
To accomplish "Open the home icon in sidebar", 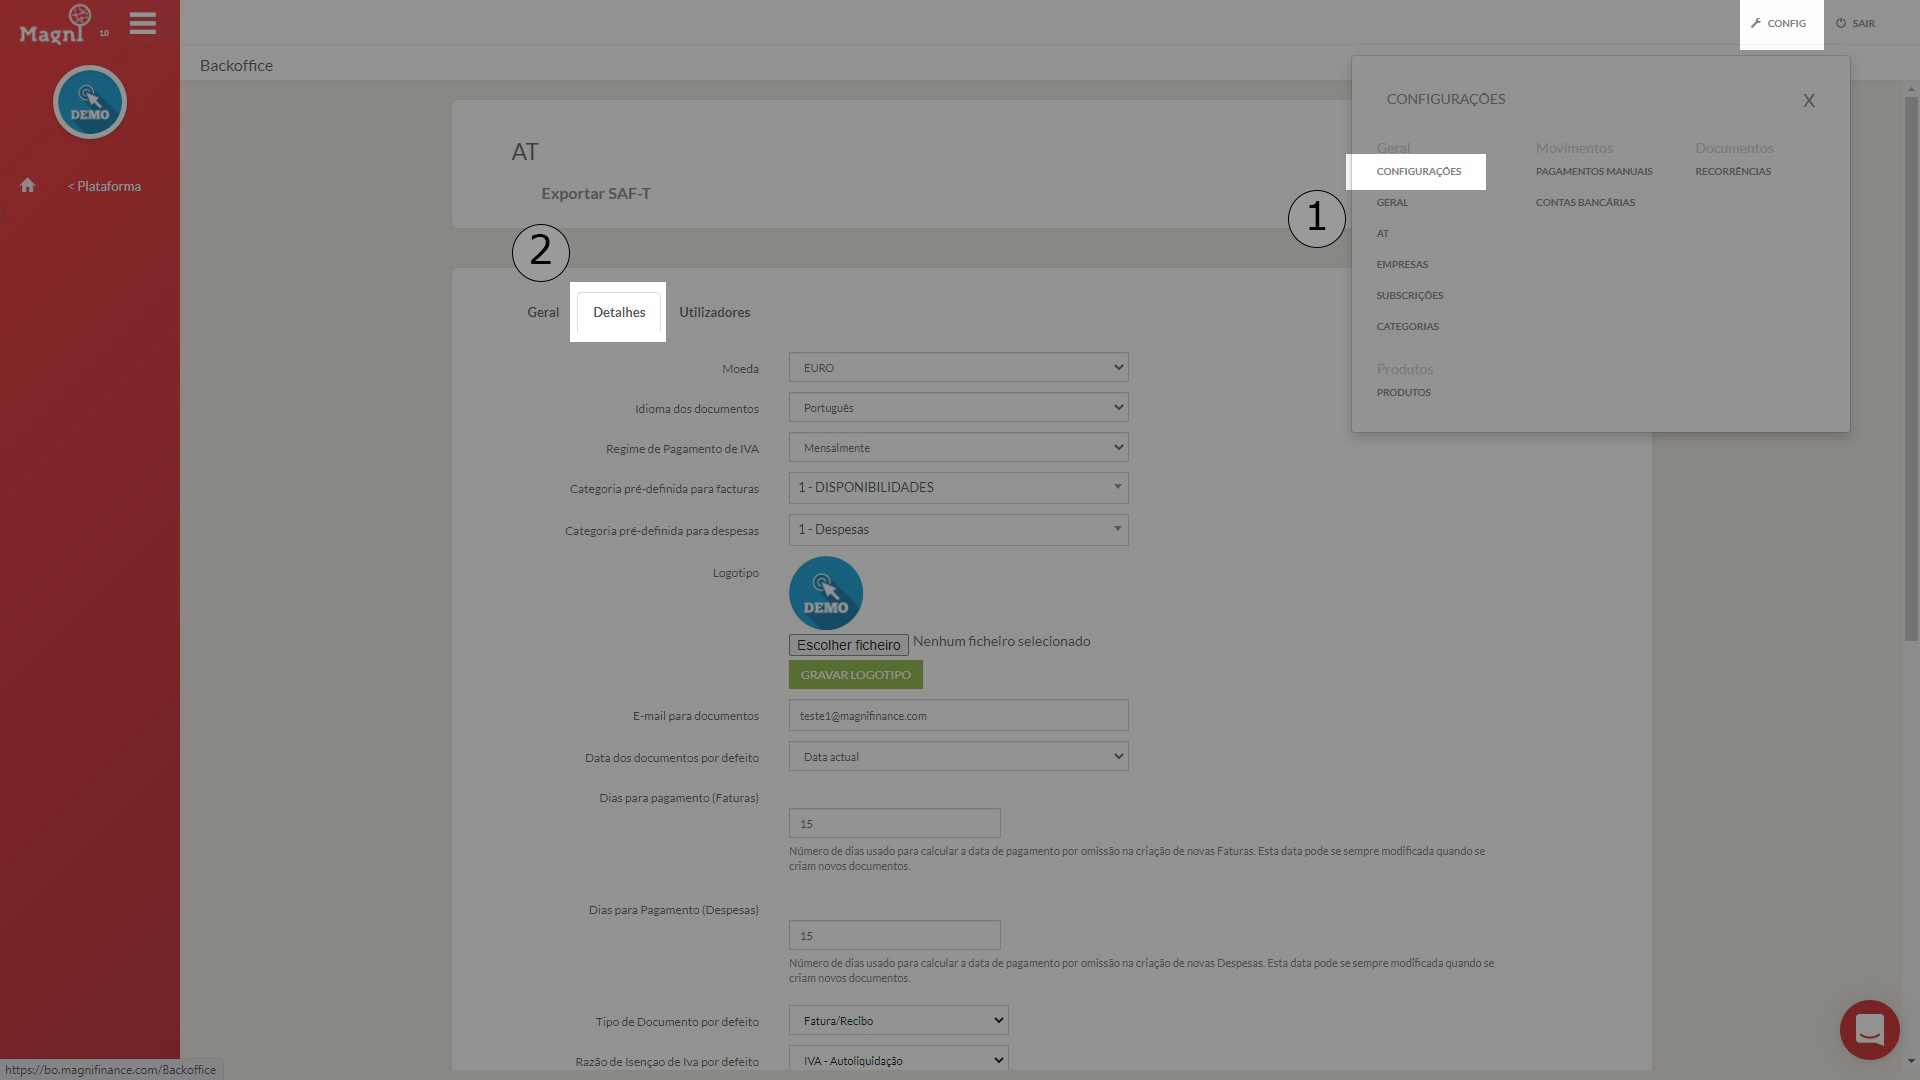I will point(28,186).
